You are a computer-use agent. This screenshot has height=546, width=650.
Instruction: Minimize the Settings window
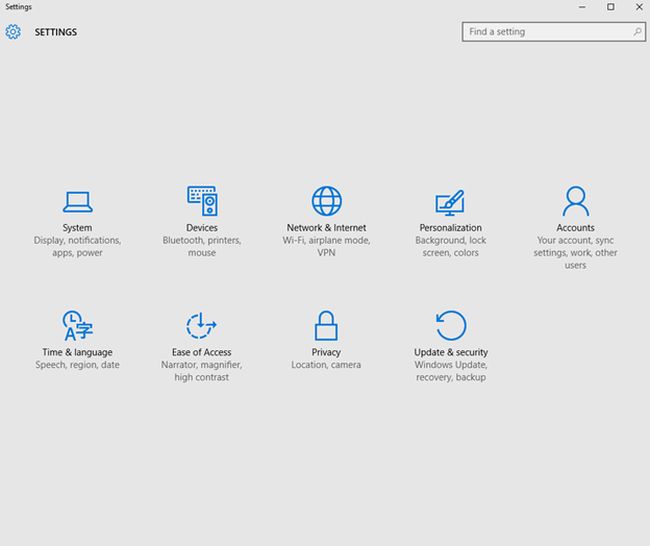pyautogui.click(x=582, y=7)
